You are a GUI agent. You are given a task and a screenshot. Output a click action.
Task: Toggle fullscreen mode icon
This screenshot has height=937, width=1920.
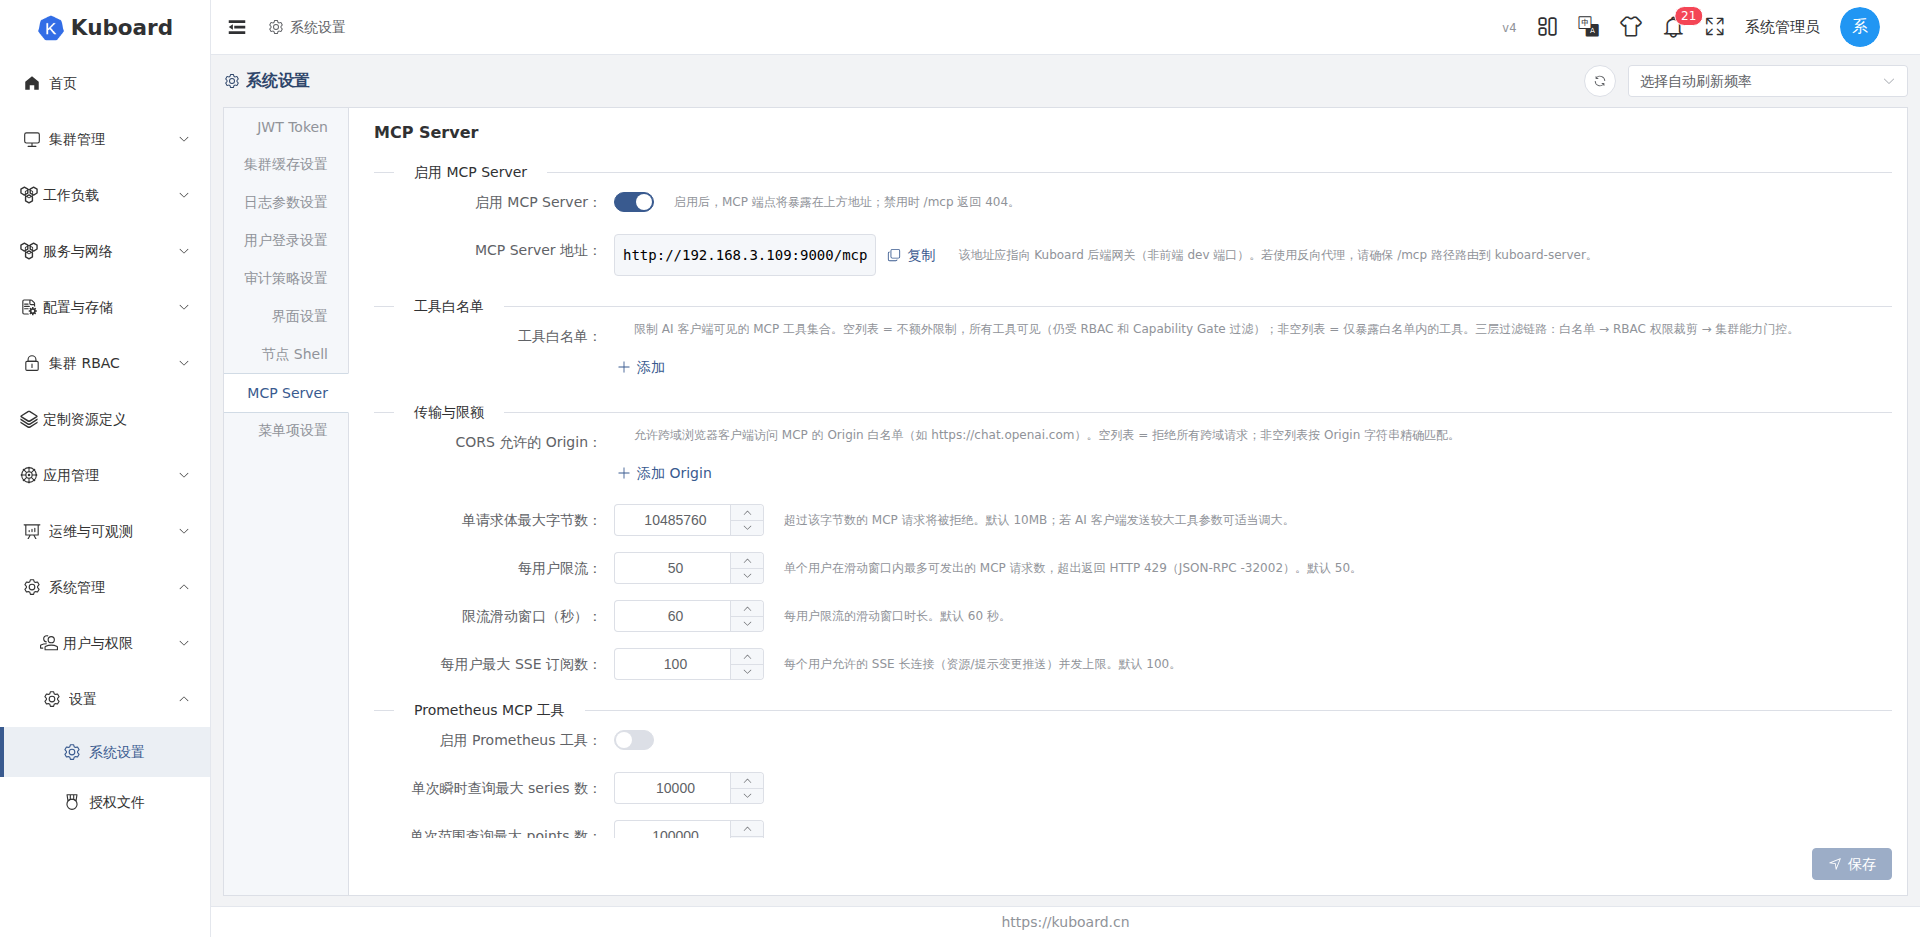[x=1715, y=27]
